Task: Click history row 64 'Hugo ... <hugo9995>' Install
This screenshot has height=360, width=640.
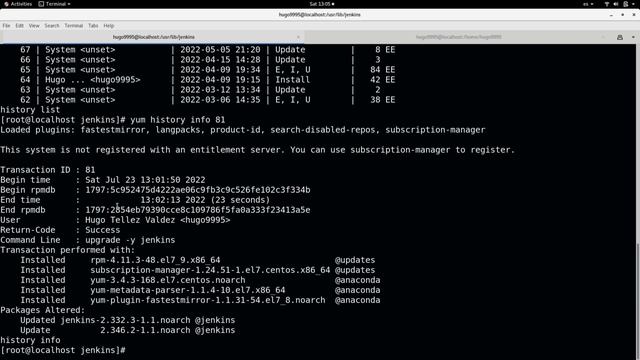Action: click(x=207, y=80)
